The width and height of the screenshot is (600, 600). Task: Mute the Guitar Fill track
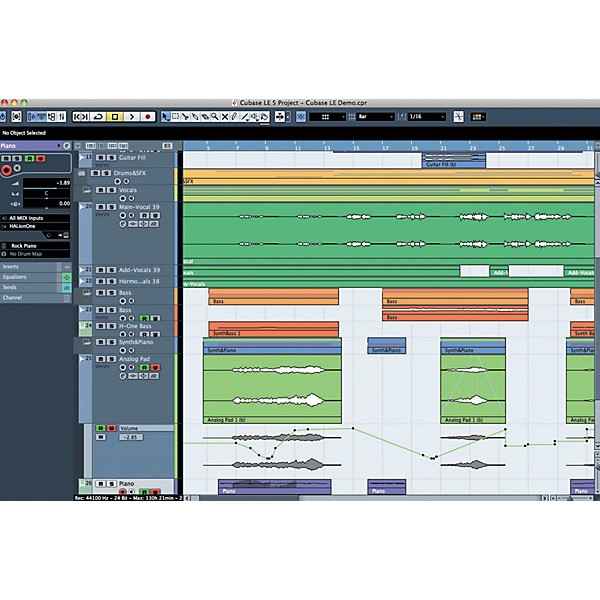coord(100,158)
